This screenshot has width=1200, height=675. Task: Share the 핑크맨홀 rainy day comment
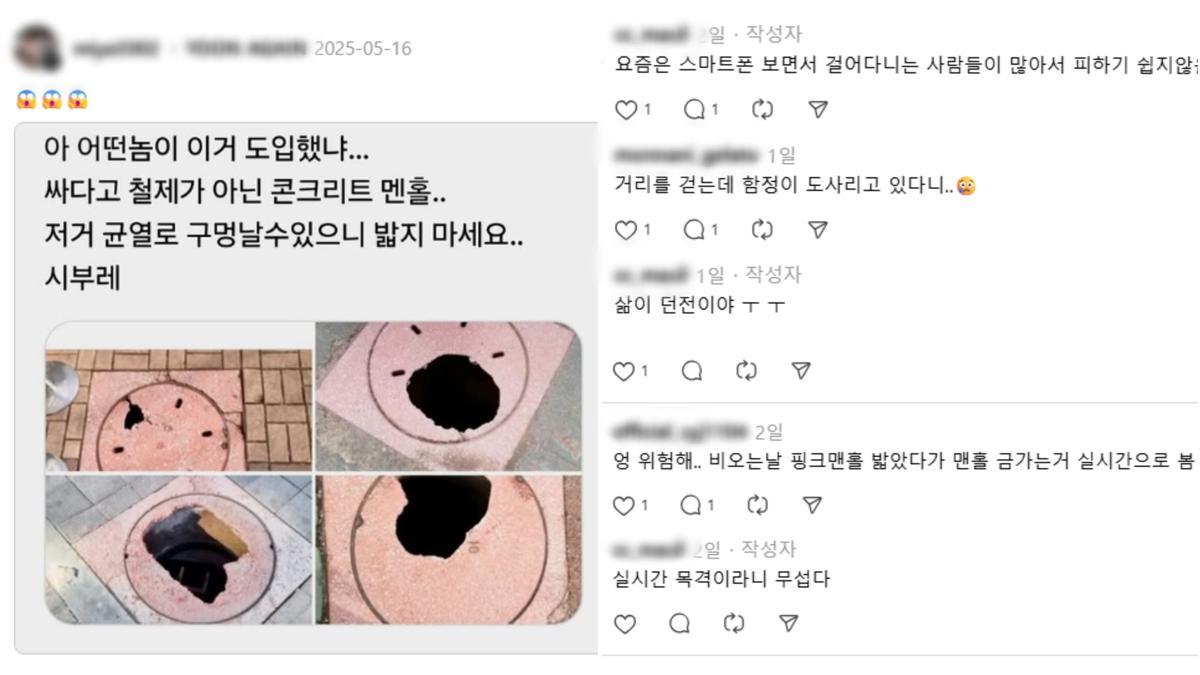click(x=813, y=505)
